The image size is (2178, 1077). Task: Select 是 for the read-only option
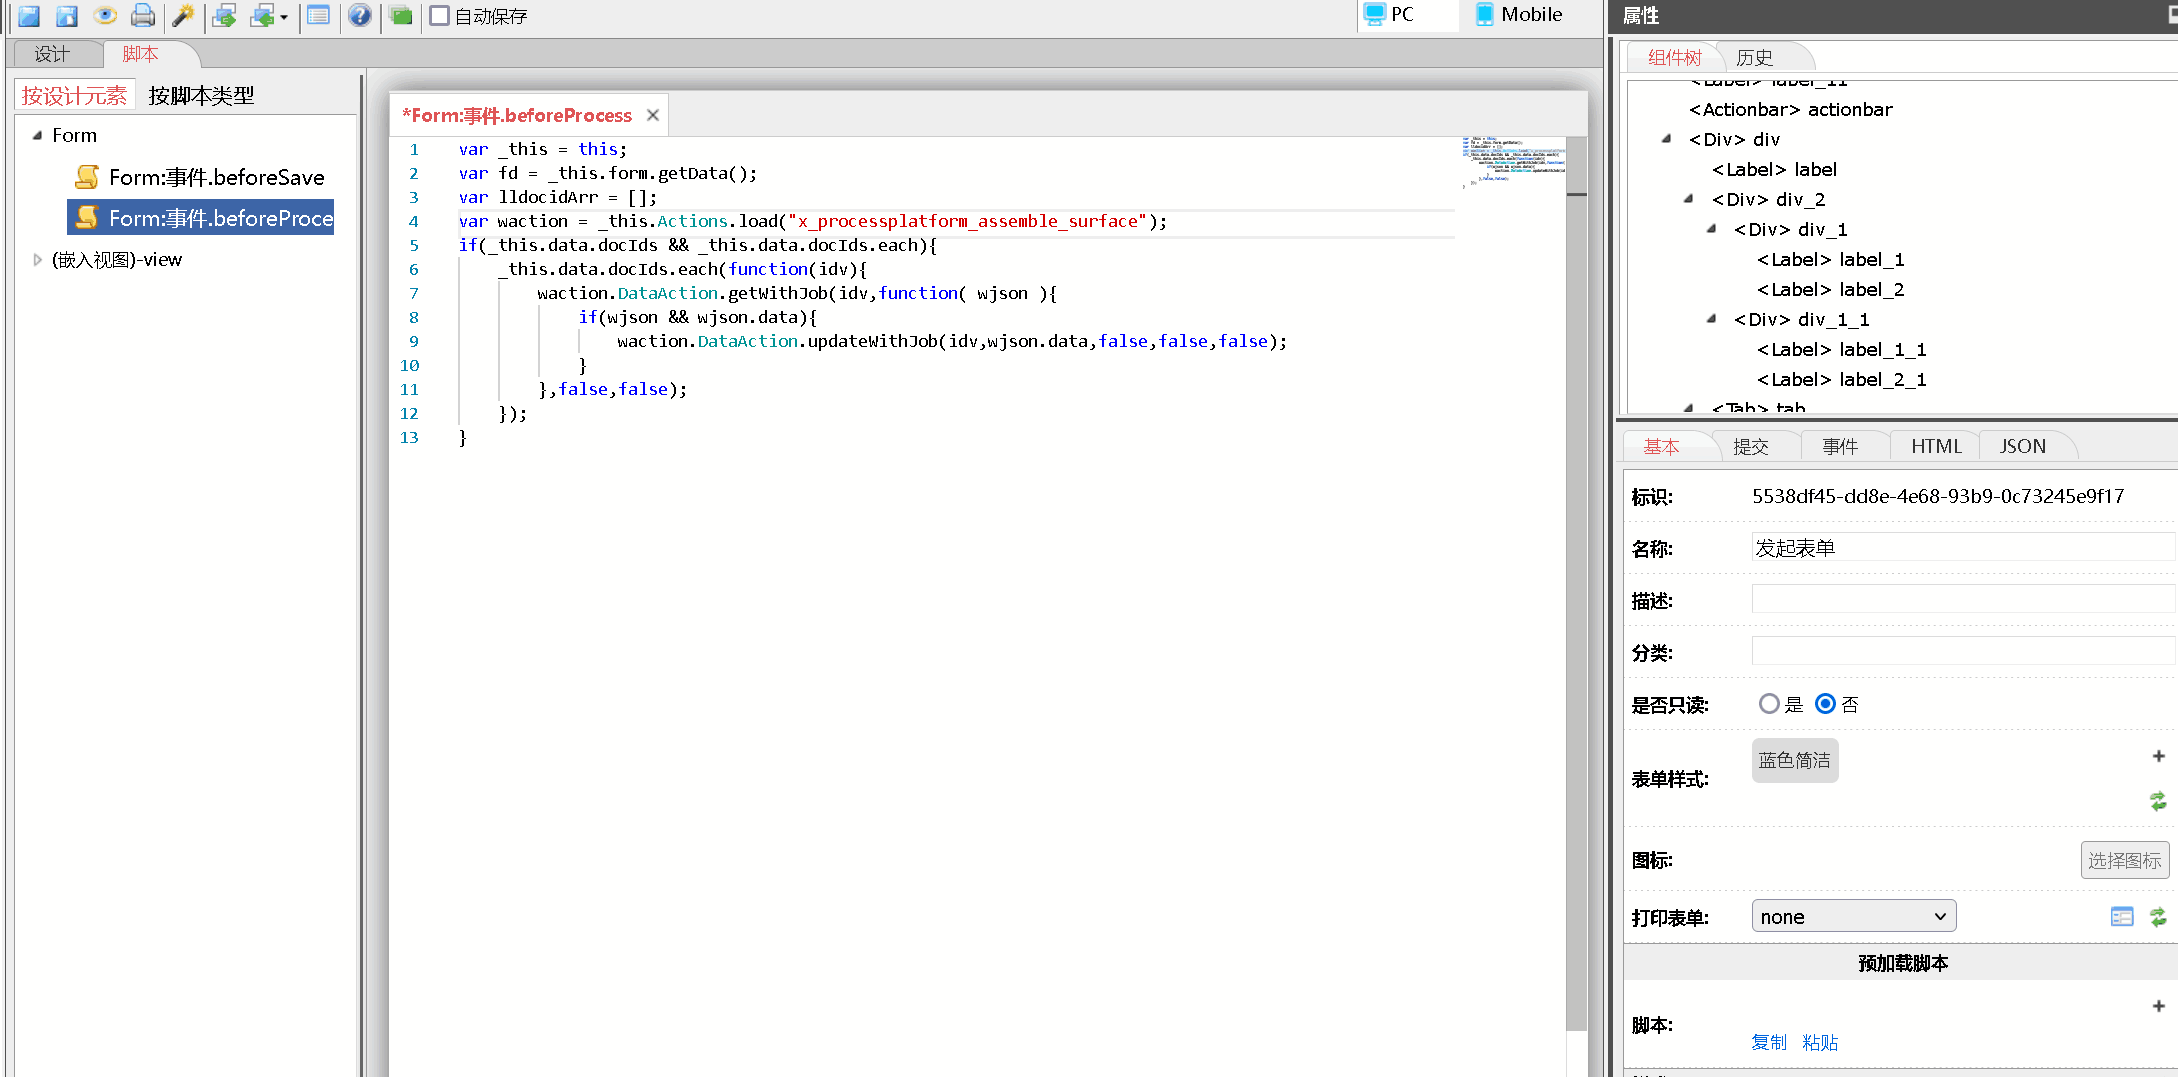tap(1769, 704)
